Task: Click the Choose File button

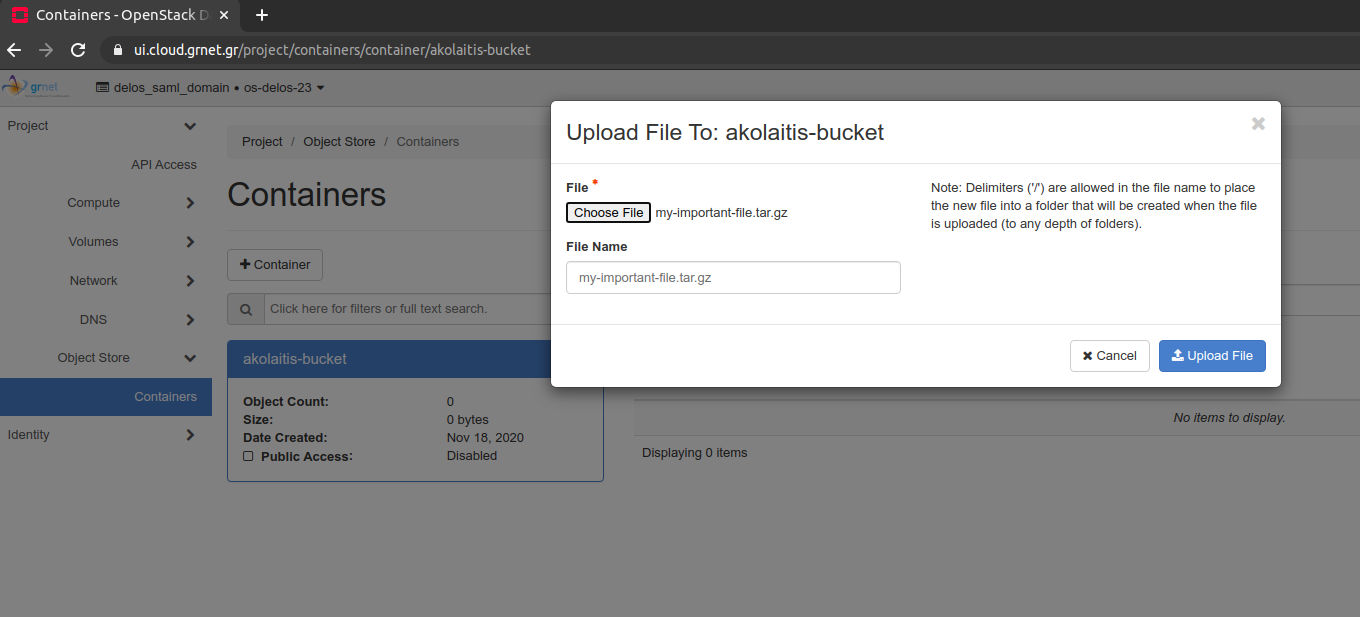Action: pos(608,213)
